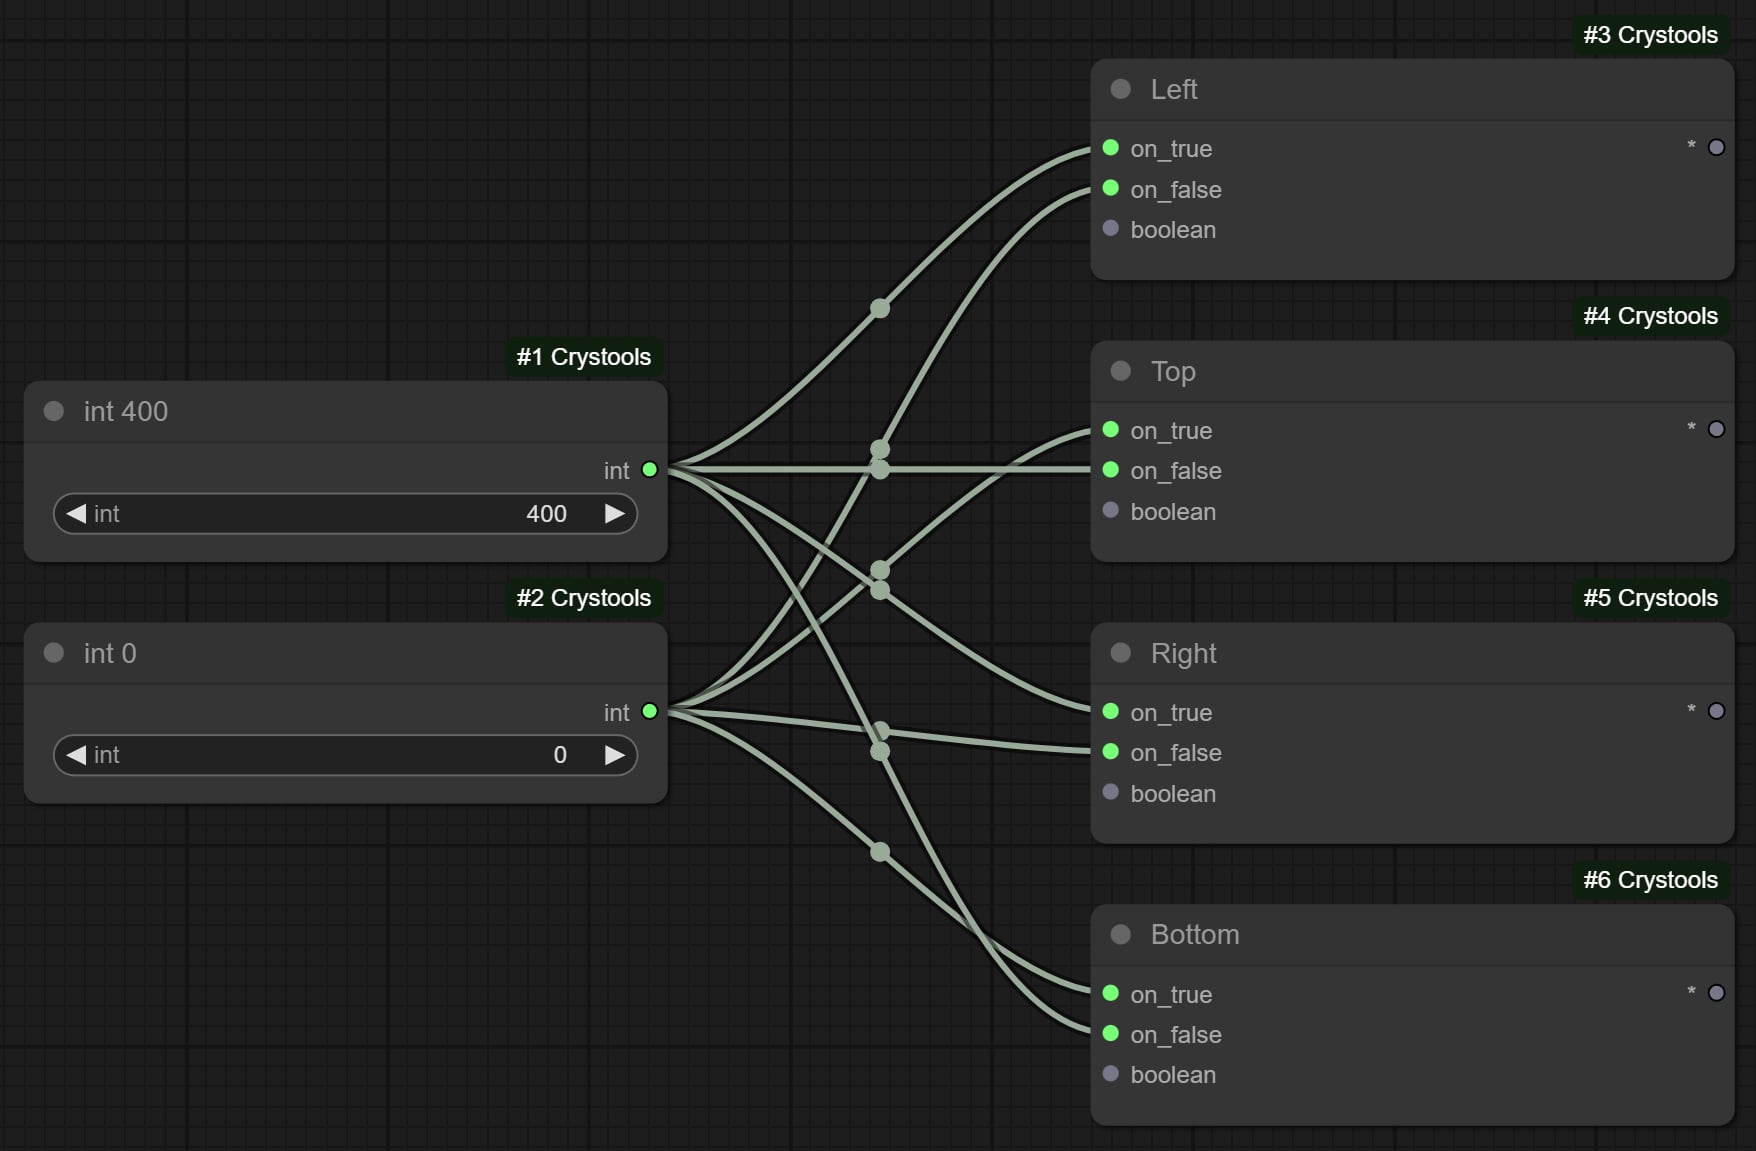This screenshot has height=1151, width=1756.
Task: Click boolean input socket of Right node
Action: tap(1110, 792)
